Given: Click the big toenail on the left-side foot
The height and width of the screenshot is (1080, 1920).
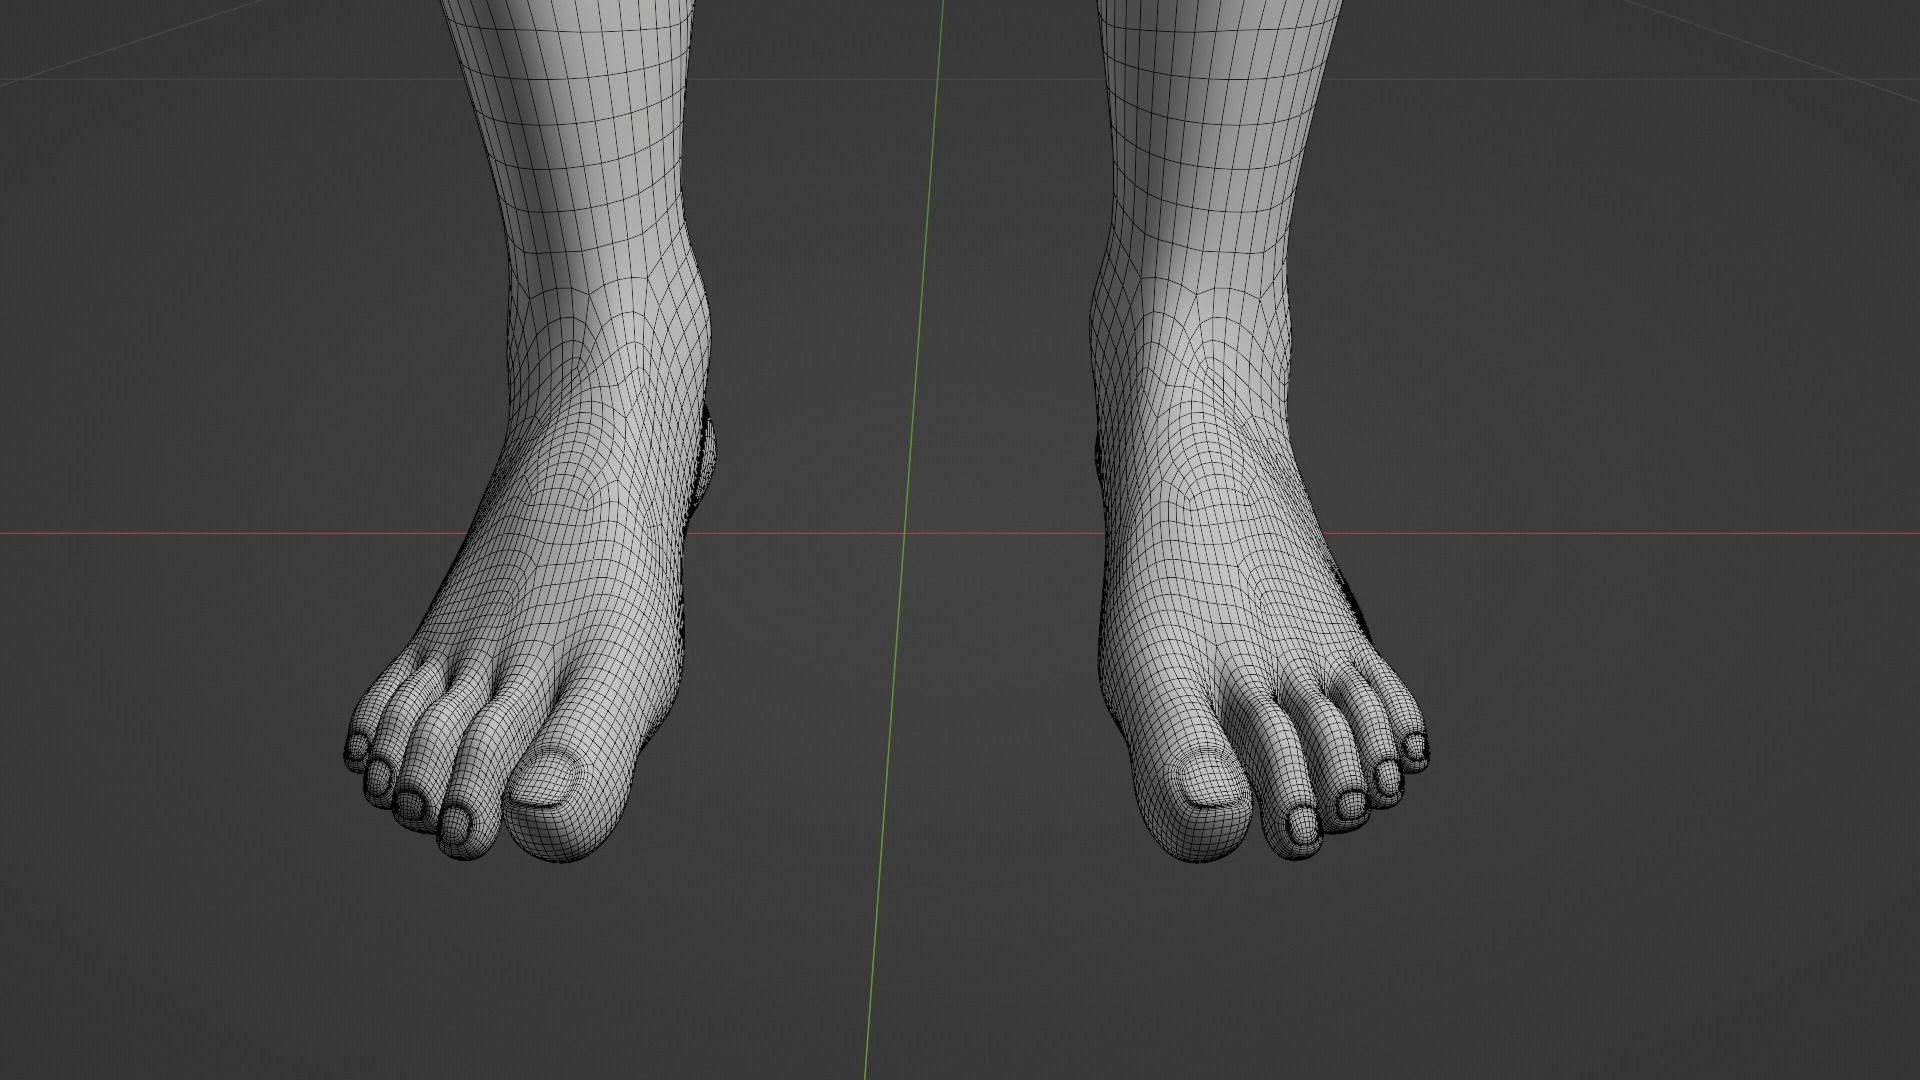Looking at the screenshot, I should (x=545, y=778).
